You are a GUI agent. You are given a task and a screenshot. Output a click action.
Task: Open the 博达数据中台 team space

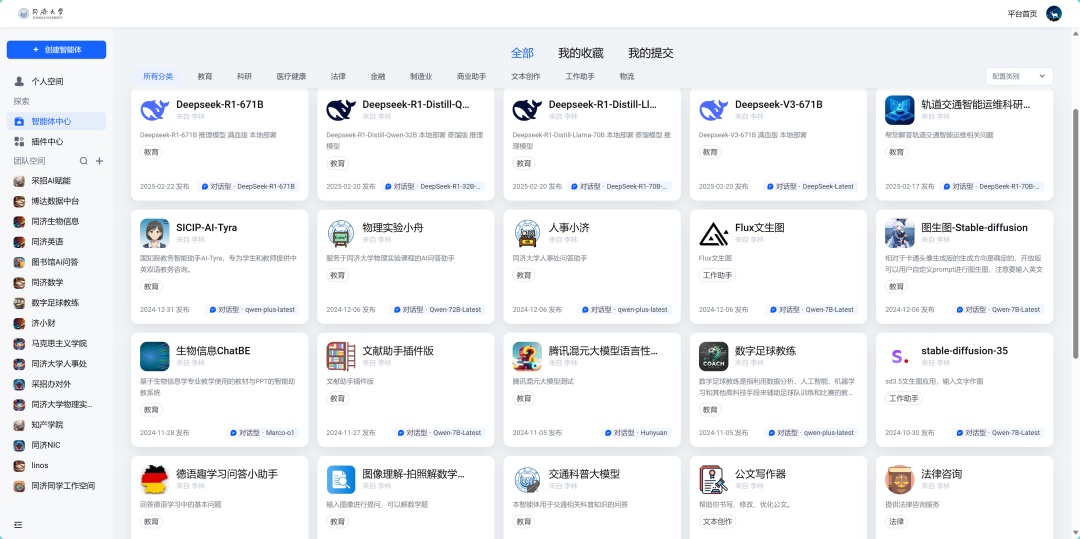point(56,201)
